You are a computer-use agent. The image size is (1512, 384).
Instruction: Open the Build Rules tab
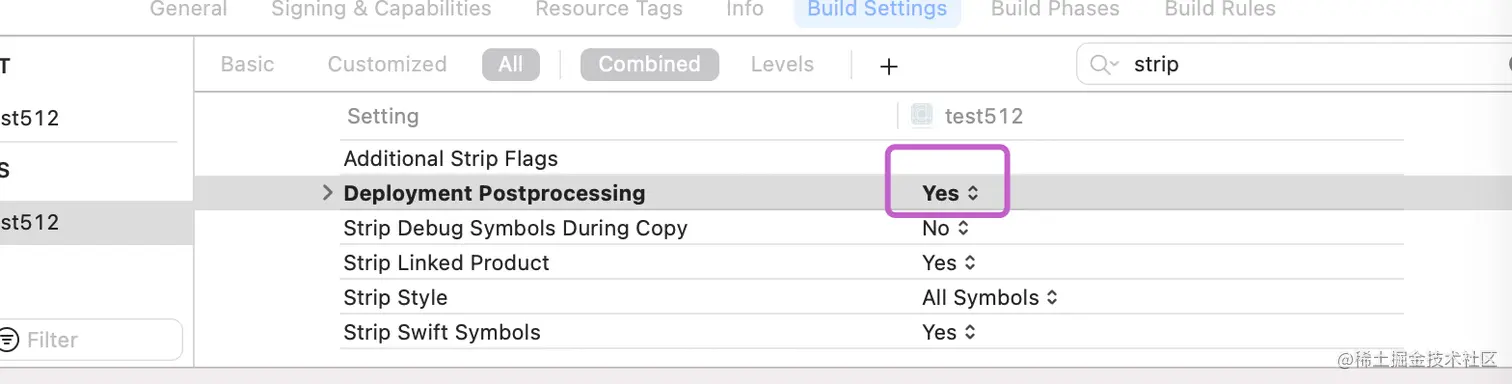(1220, 9)
